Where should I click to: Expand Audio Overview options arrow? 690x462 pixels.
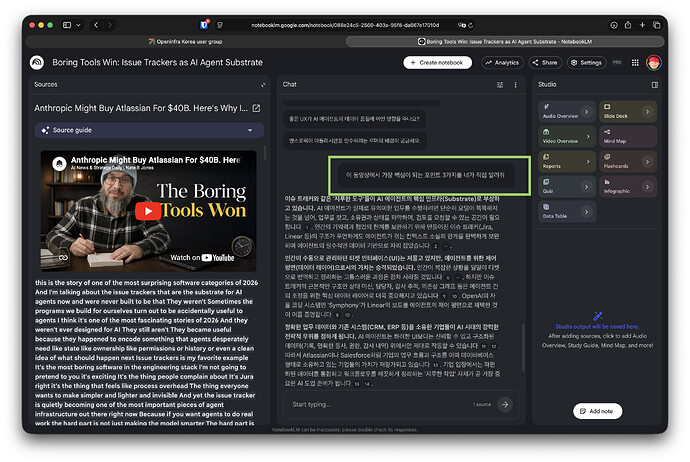586,112
